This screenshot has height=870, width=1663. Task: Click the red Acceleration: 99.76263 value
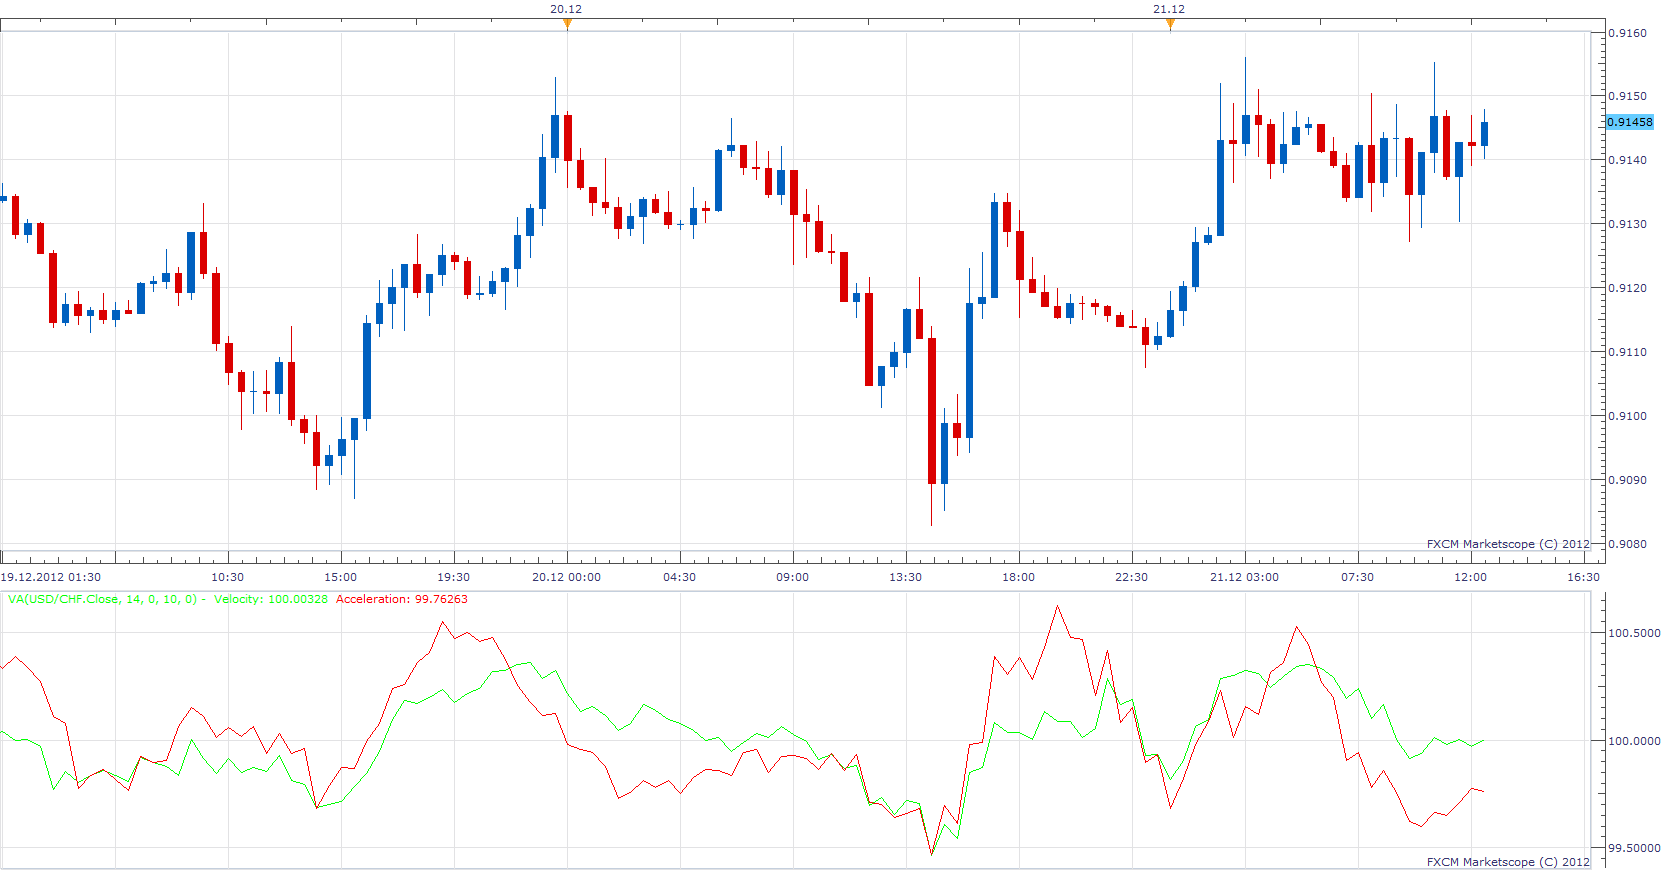click(402, 599)
